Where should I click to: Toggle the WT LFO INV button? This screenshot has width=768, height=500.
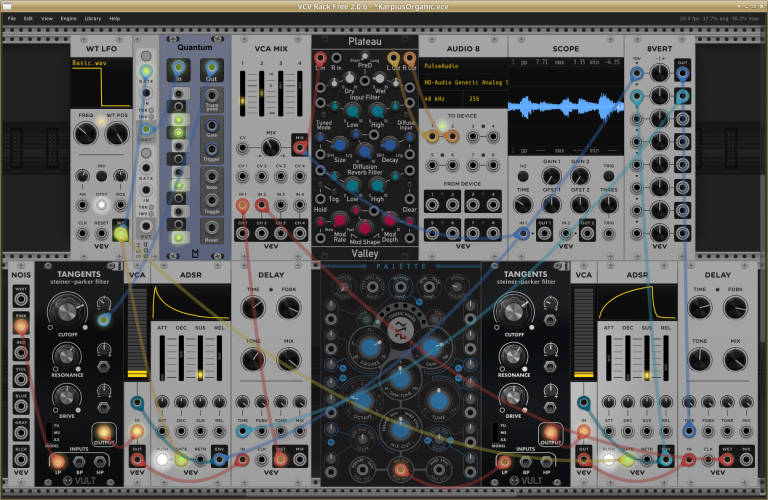[101, 175]
